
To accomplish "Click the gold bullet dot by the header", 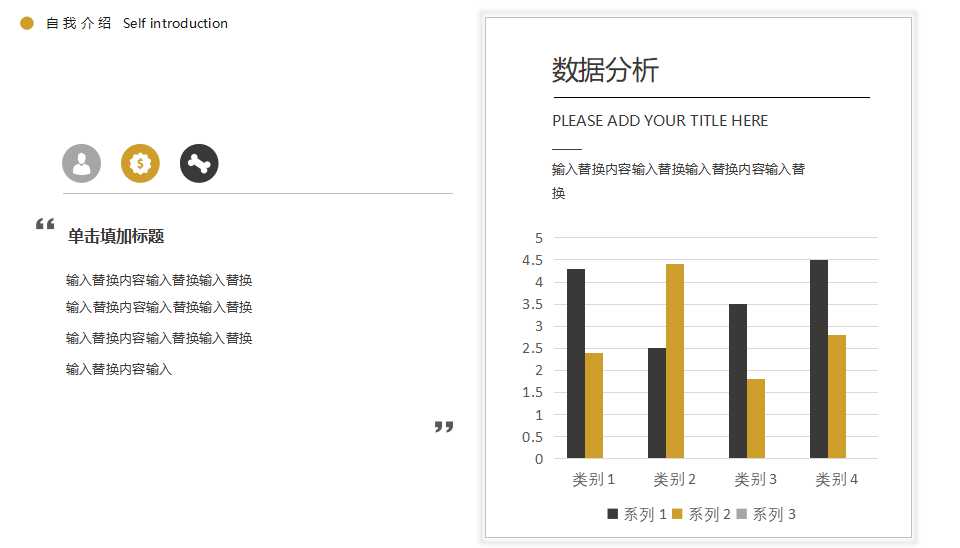I will (x=26, y=23).
